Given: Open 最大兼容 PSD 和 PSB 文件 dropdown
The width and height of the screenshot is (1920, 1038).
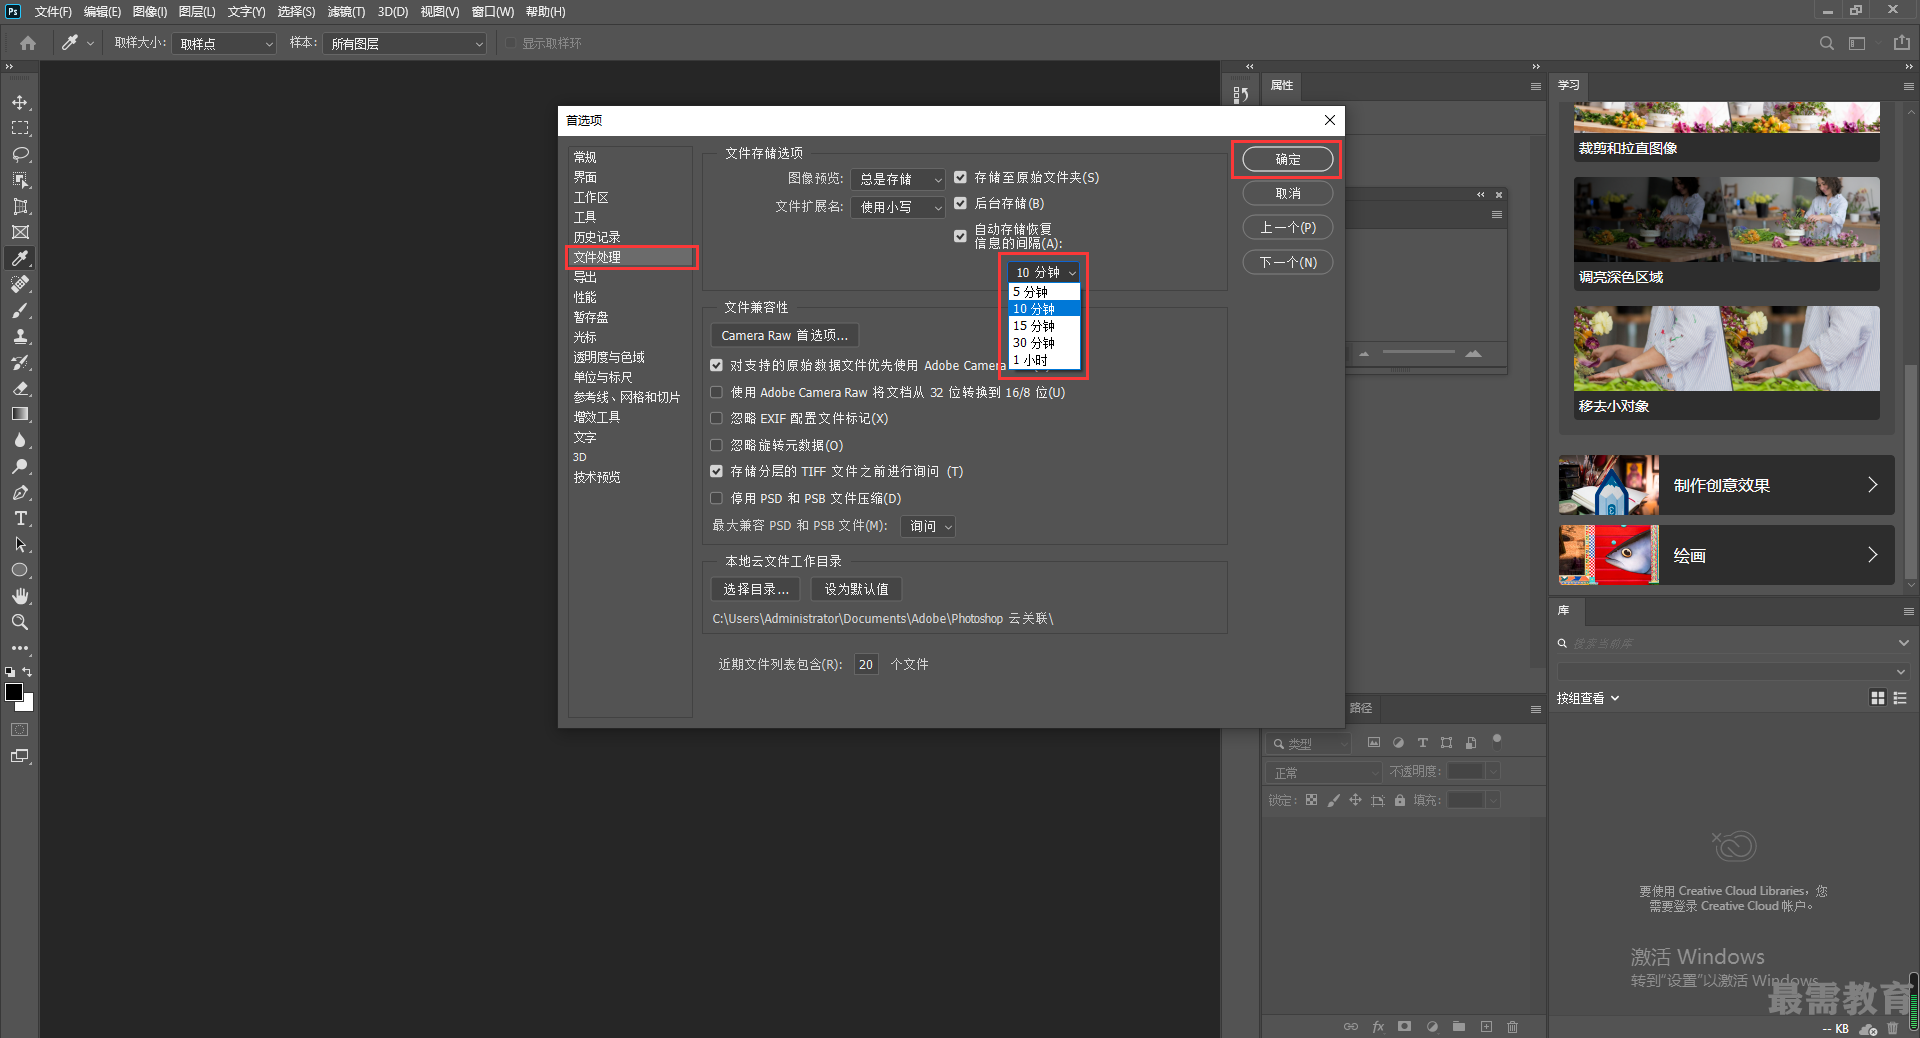Looking at the screenshot, I should click(x=928, y=526).
